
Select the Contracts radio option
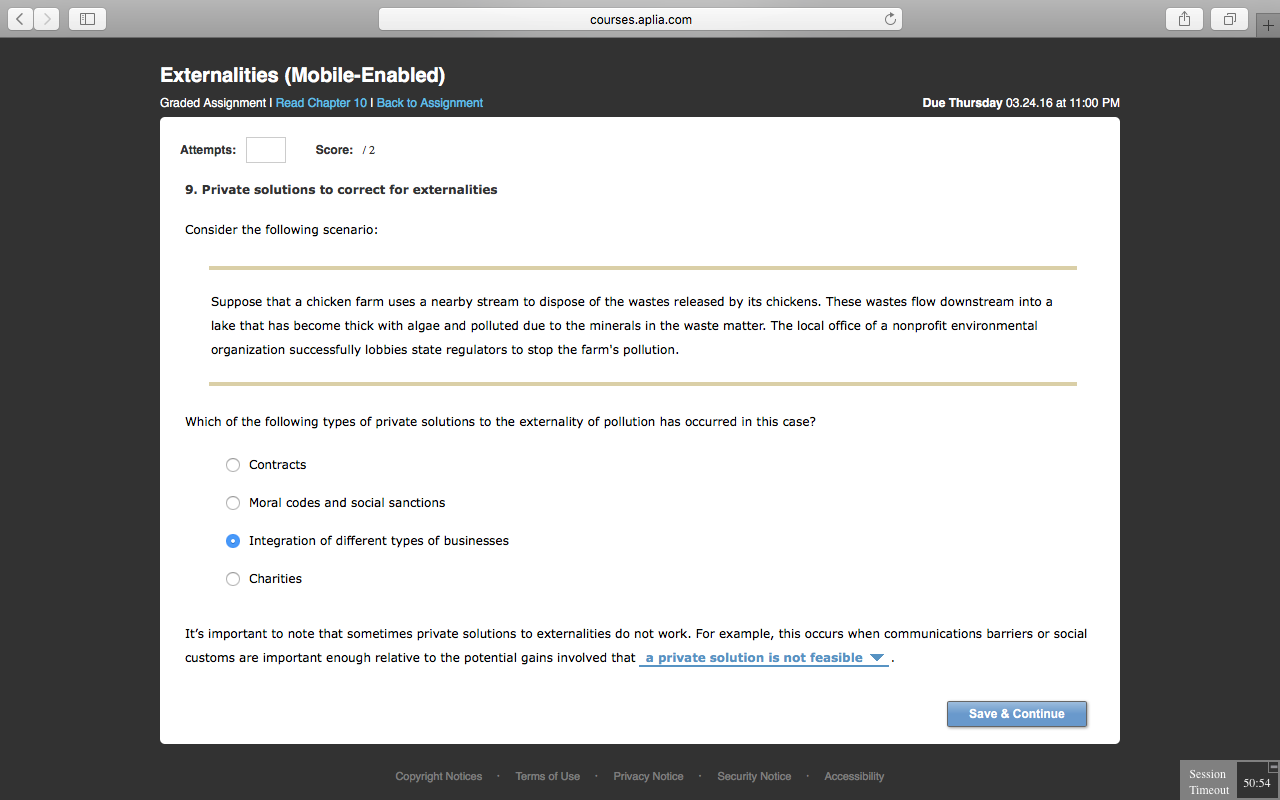click(x=233, y=465)
